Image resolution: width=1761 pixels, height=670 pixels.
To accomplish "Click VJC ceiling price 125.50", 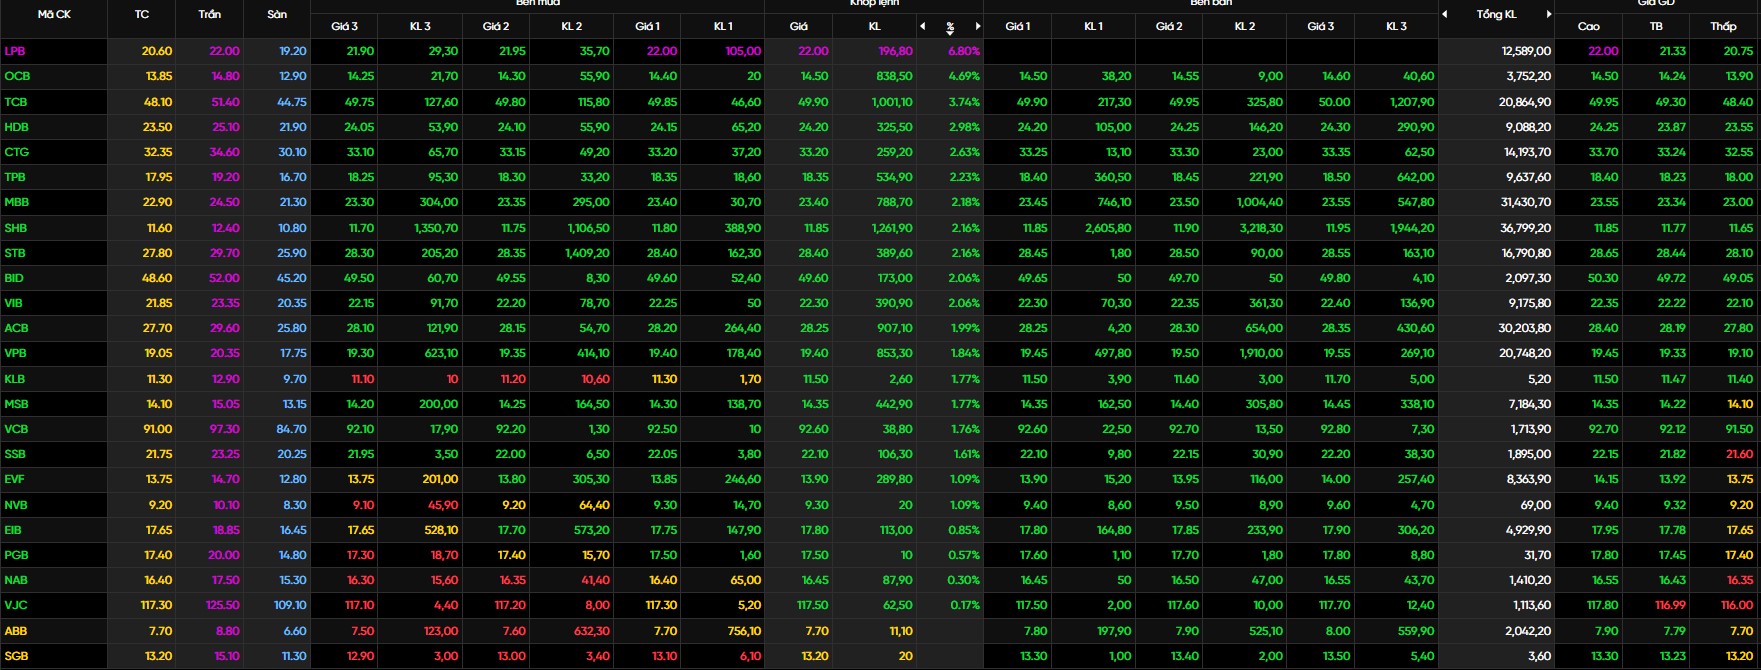I will (222, 605).
